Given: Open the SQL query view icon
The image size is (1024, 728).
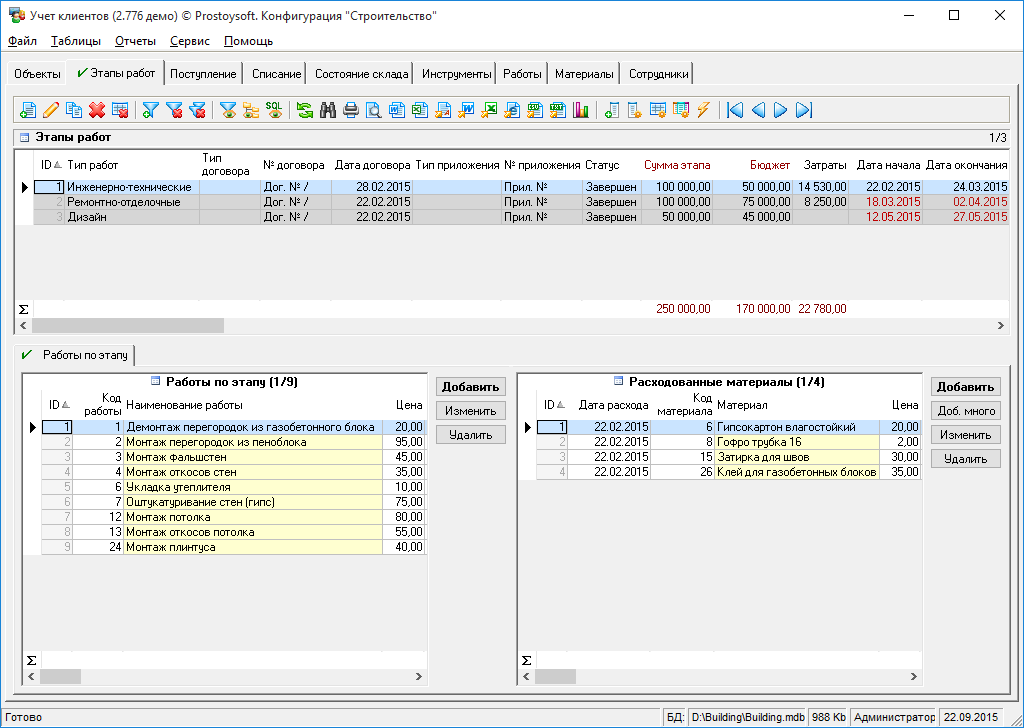Looking at the screenshot, I should pos(274,110).
